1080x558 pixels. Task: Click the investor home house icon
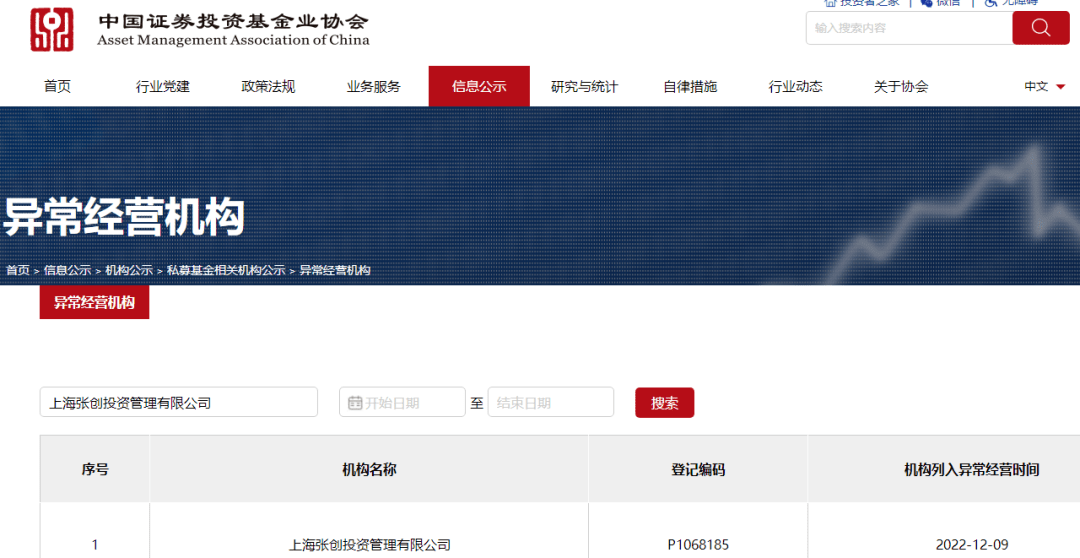(829, 3)
